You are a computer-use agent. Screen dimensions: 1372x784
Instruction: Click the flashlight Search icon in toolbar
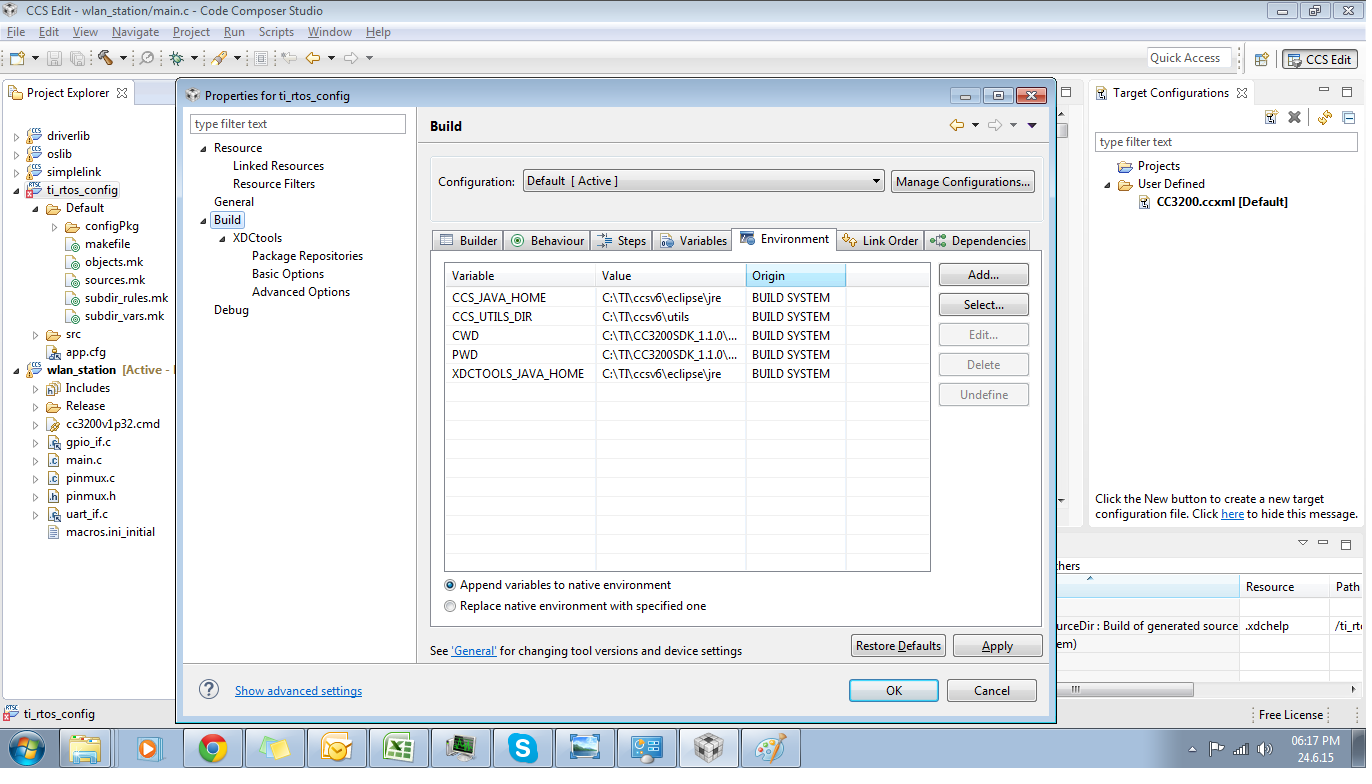(x=219, y=59)
